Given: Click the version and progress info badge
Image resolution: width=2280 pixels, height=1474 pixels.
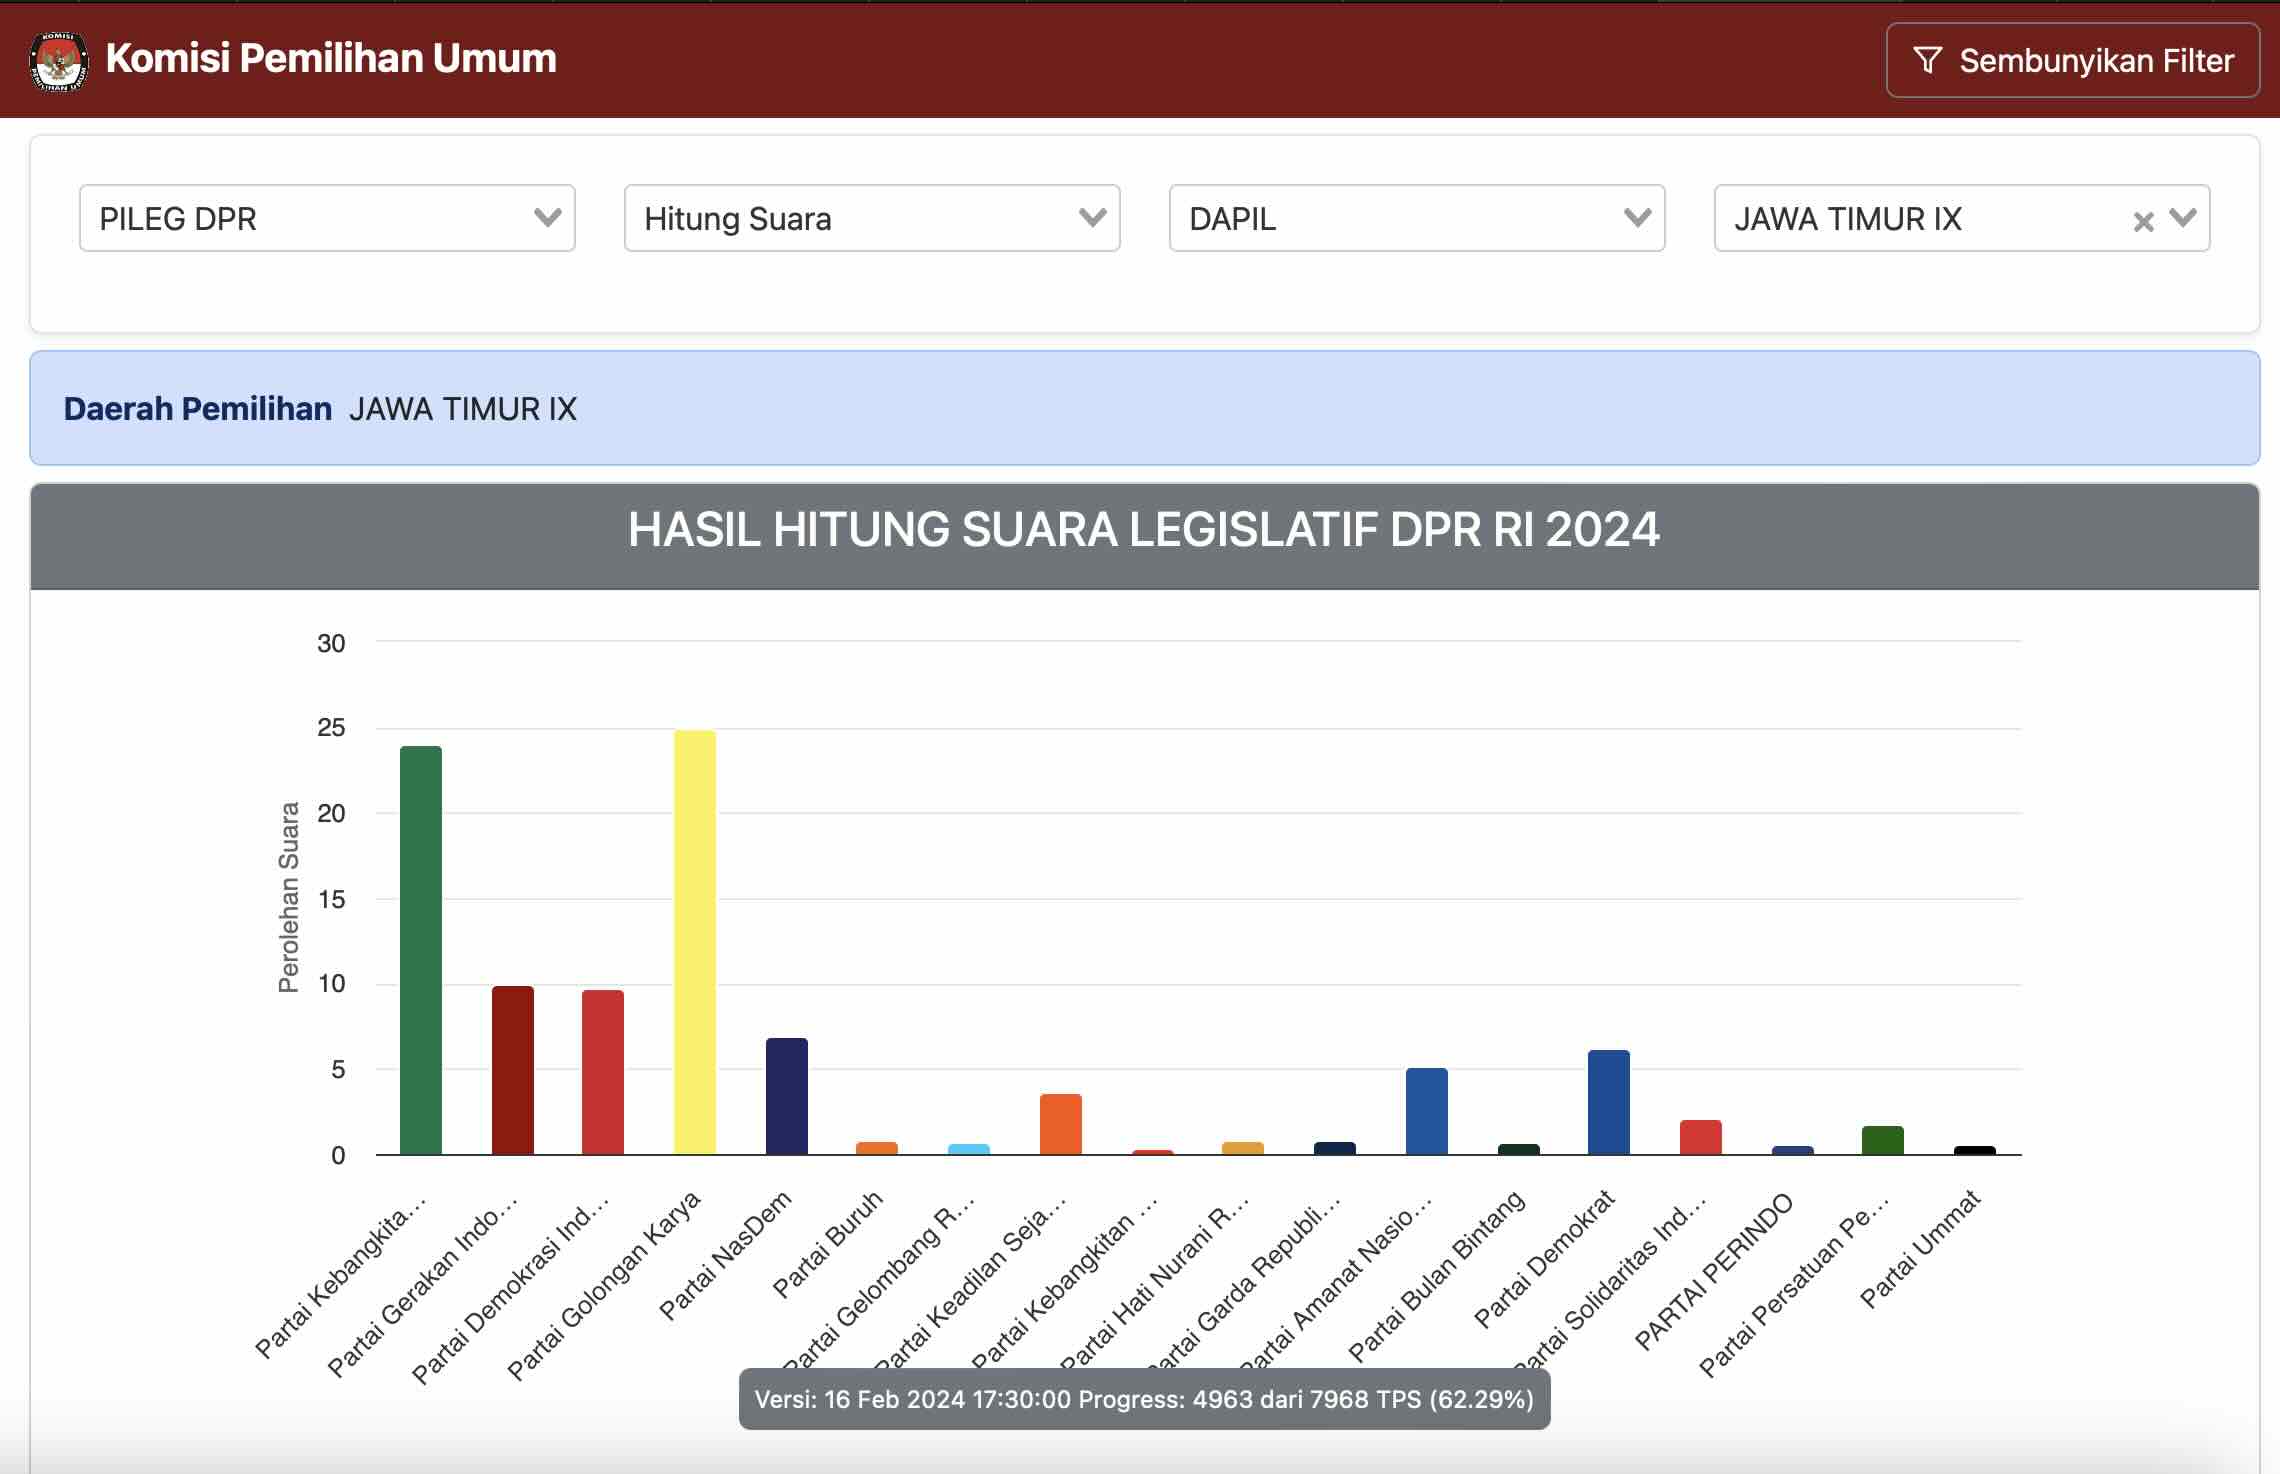Looking at the screenshot, I should [1144, 1398].
